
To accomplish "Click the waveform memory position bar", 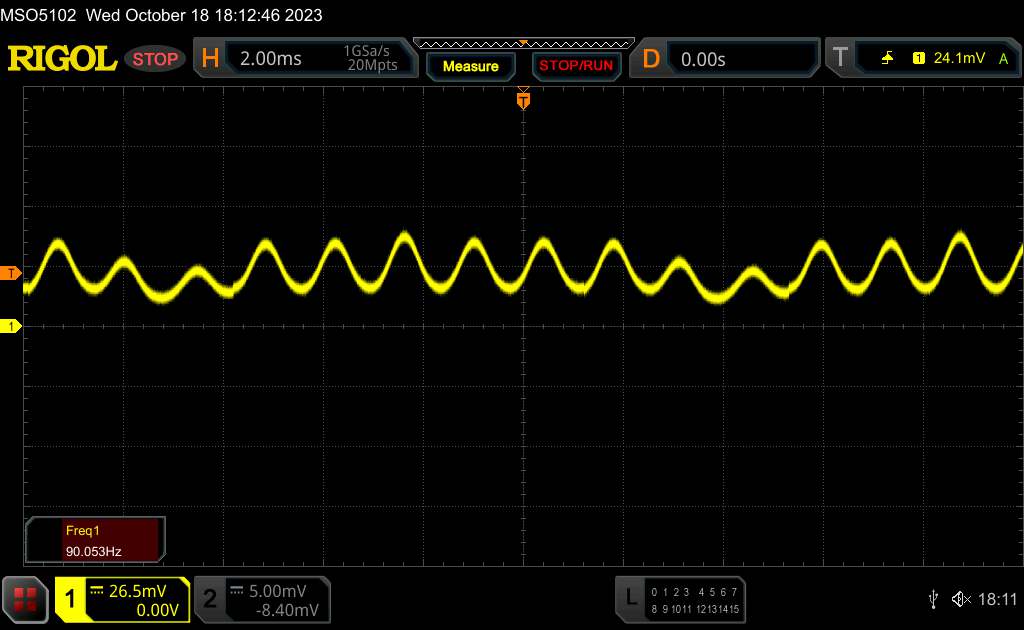I will click(x=524, y=44).
